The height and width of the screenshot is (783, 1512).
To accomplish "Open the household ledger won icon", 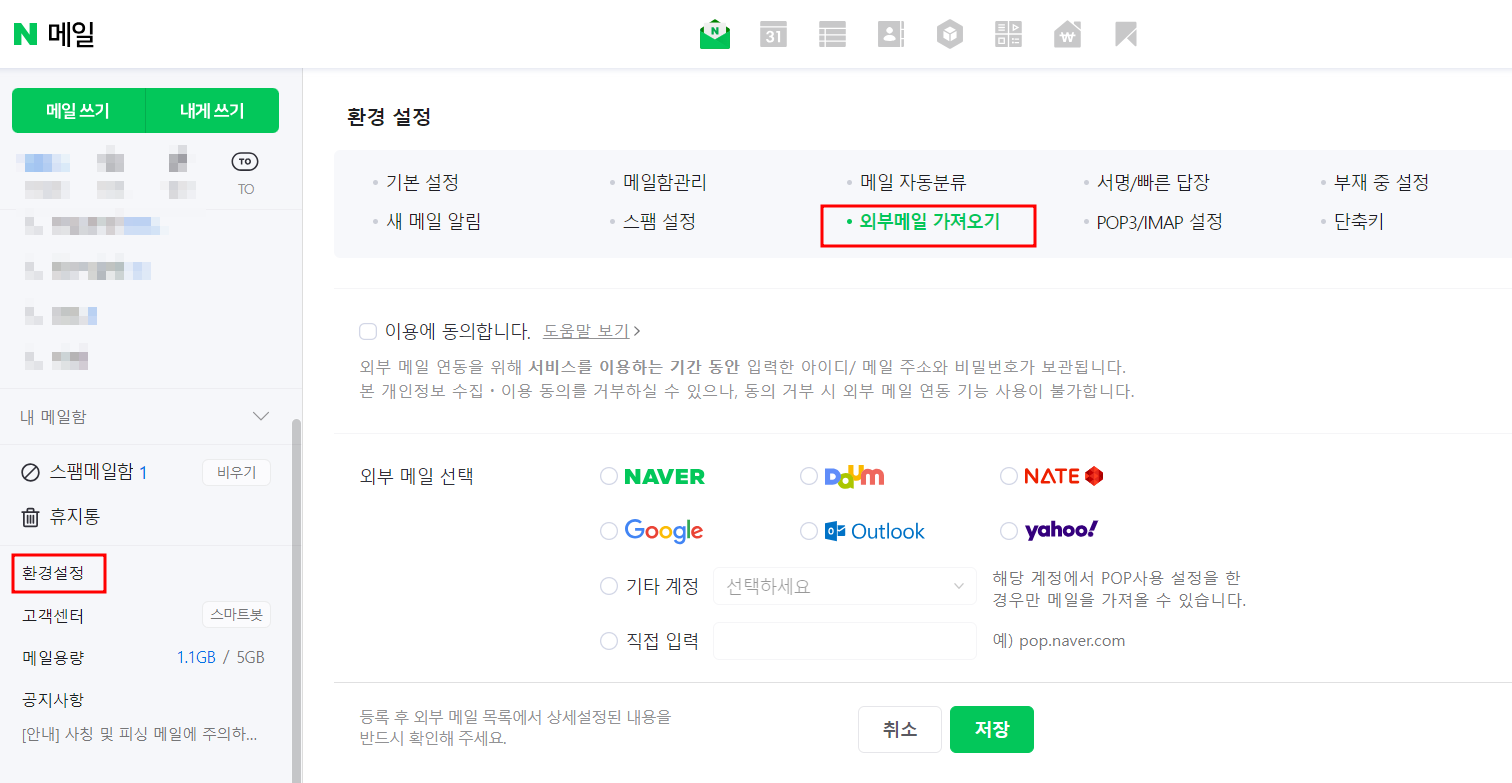I will (1067, 35).
